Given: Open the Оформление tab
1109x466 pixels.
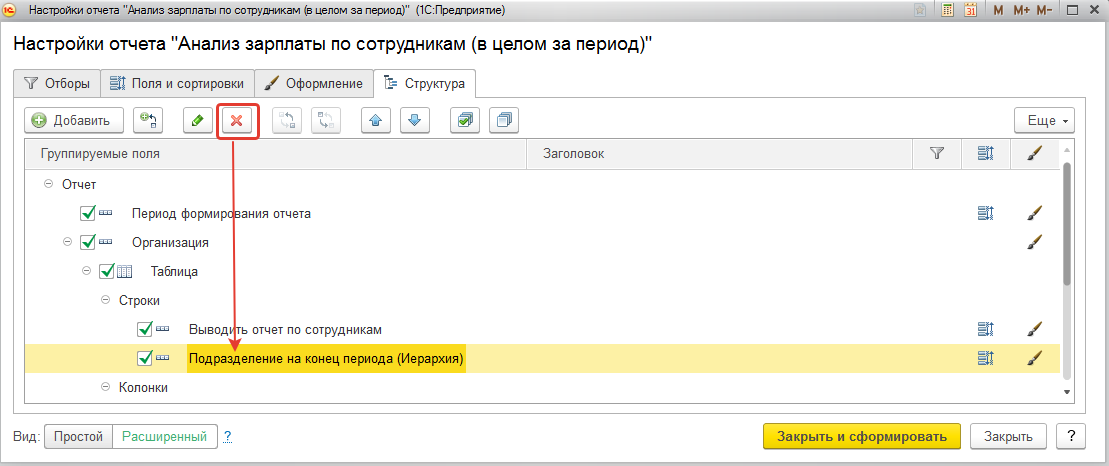Looking at the screenshot, I should coord(314,83).
